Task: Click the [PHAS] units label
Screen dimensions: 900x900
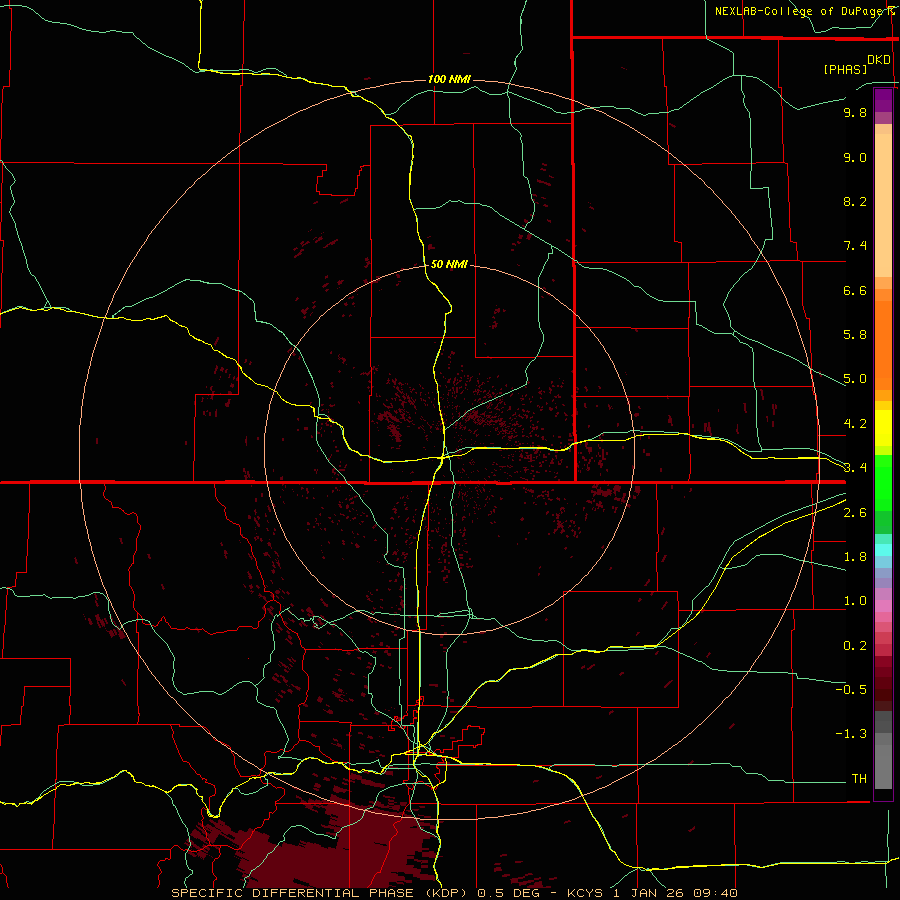Action: pos(845,69)
